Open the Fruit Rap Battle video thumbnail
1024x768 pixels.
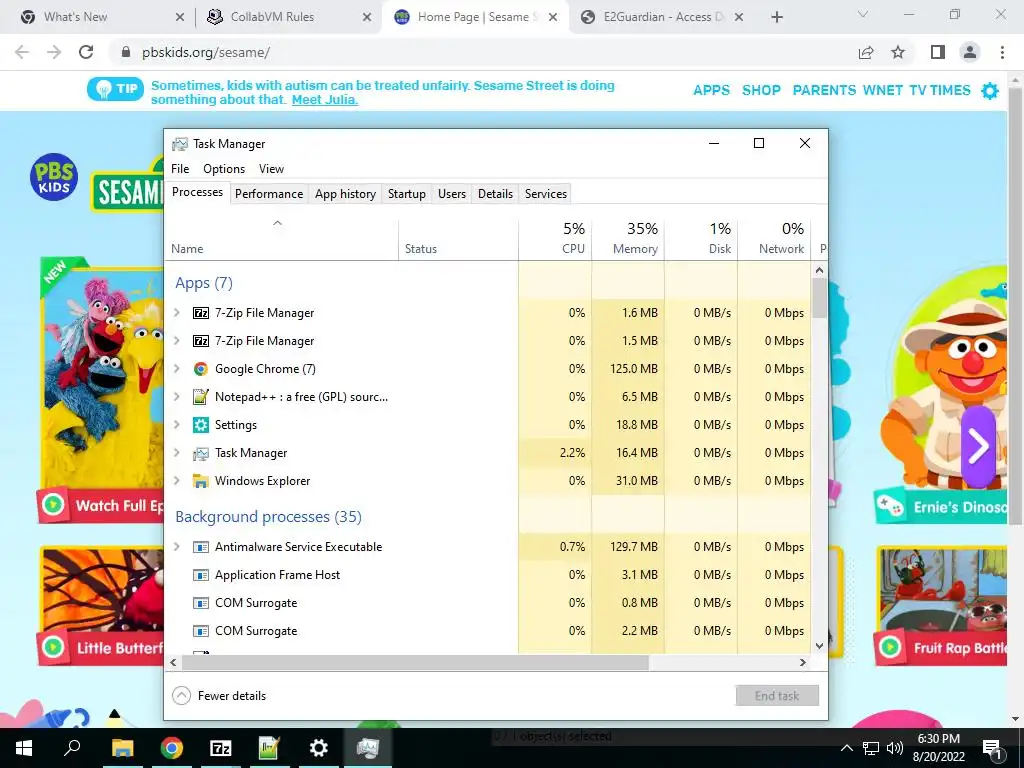click(940, 605)
